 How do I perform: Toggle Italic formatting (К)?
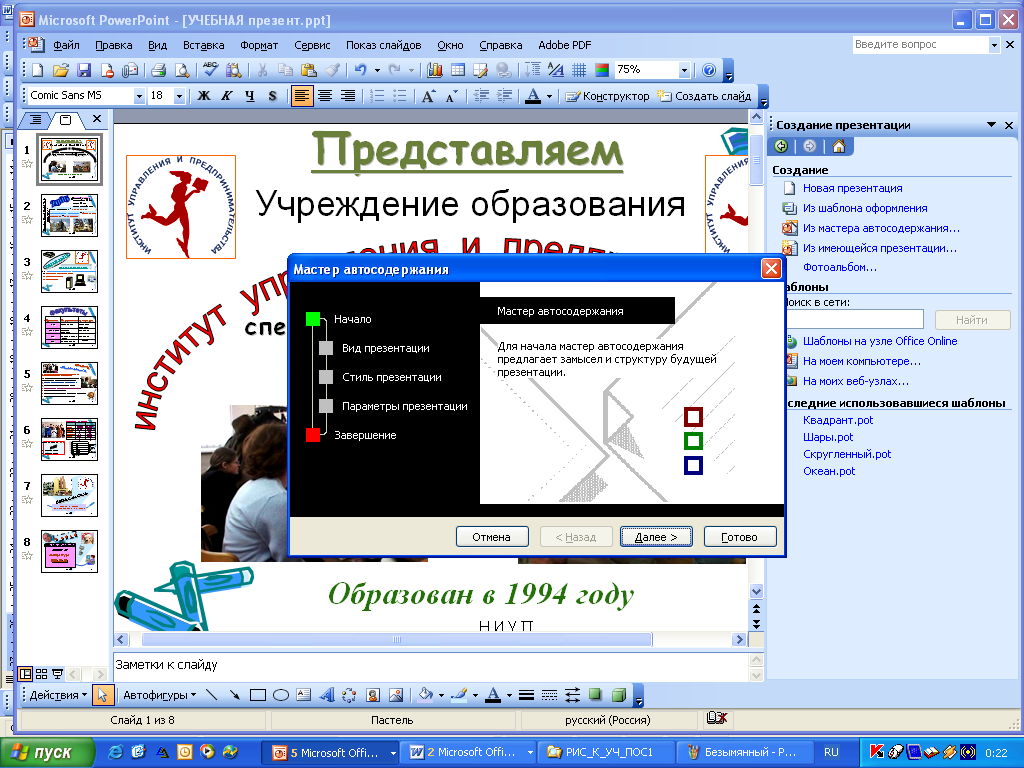[x=227, y=96]
